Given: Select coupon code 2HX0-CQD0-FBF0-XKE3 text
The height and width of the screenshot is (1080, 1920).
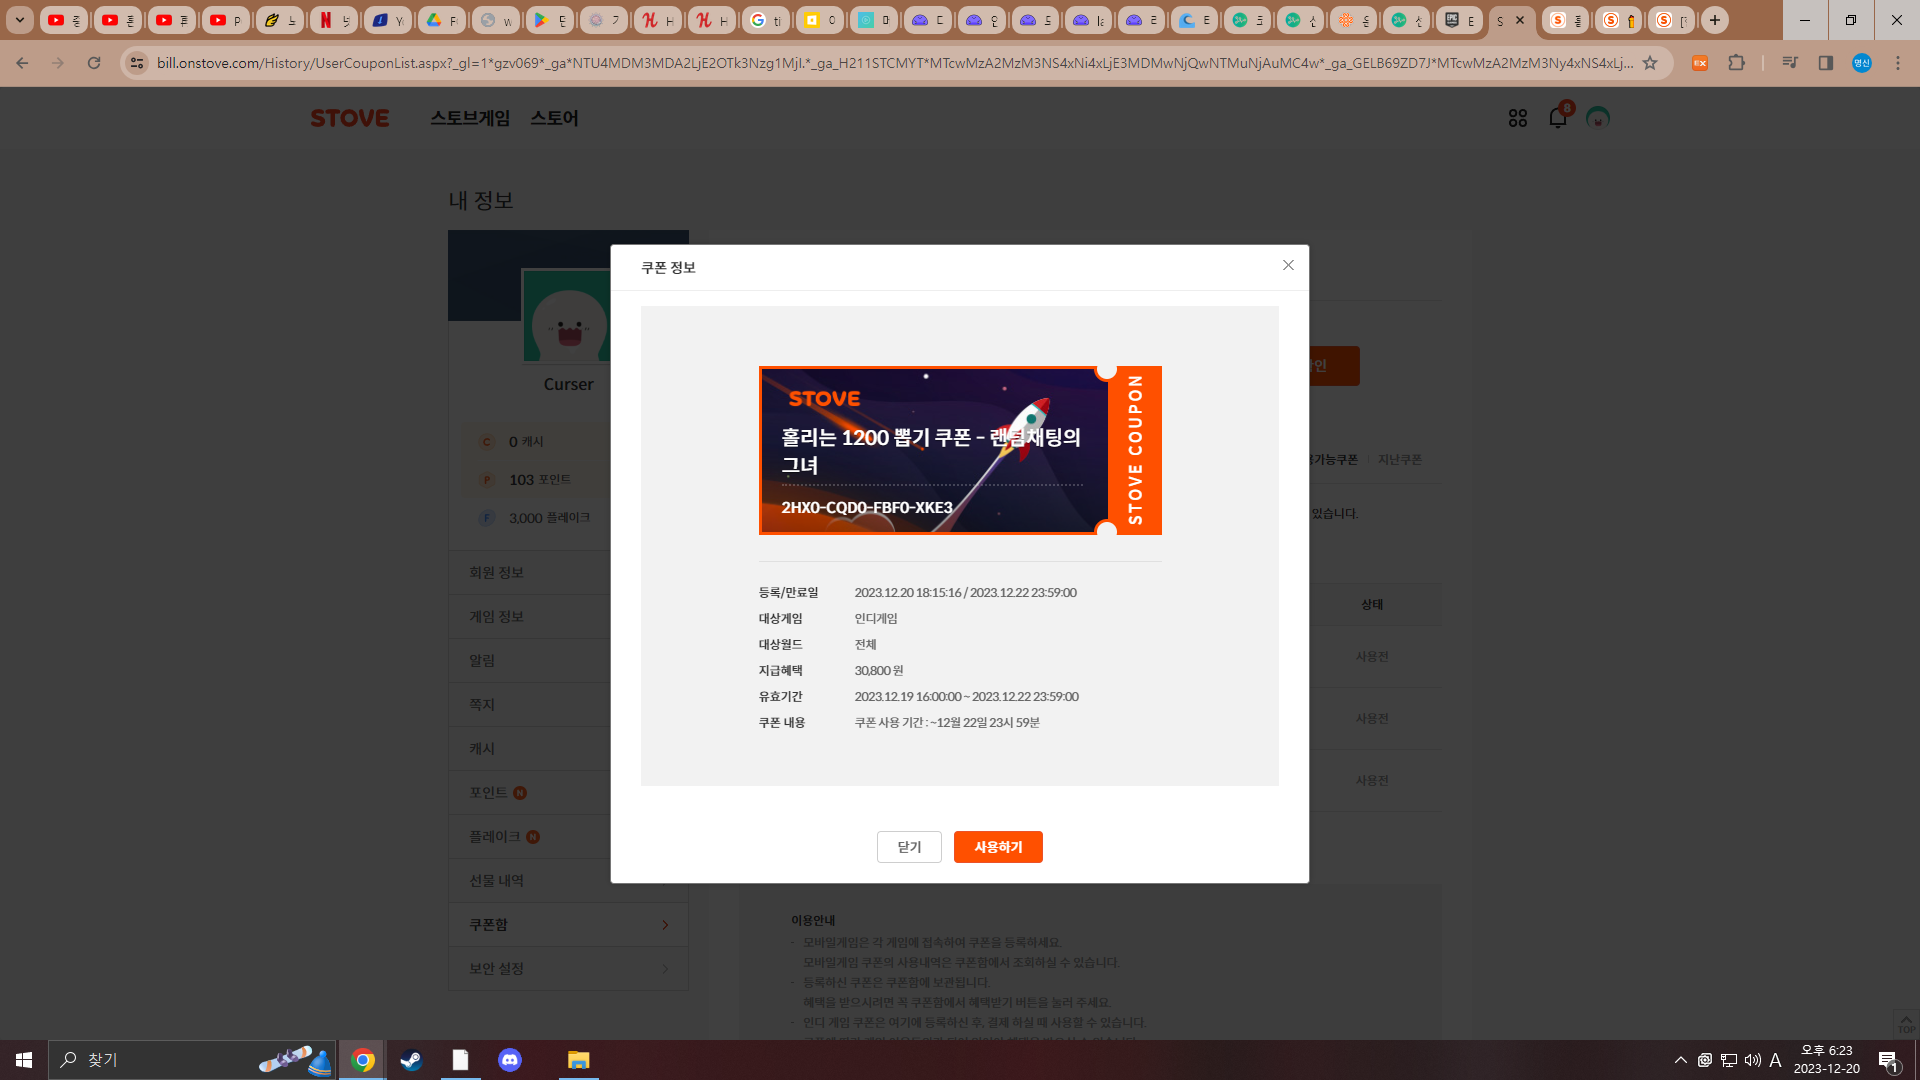Looking at the screenshot, I should point(867,507).
